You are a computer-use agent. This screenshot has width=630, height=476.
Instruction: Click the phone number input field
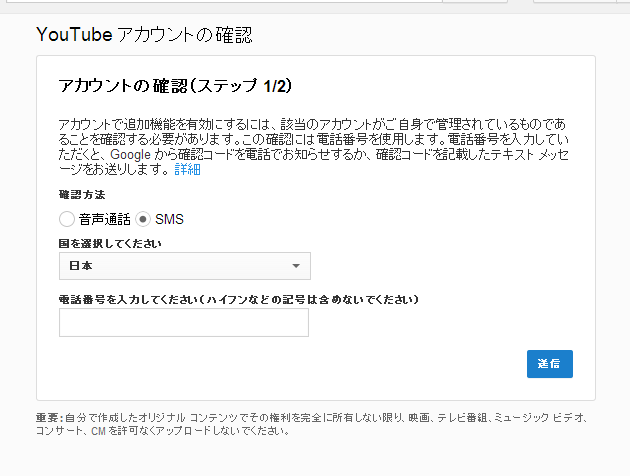tap(184, 323)
